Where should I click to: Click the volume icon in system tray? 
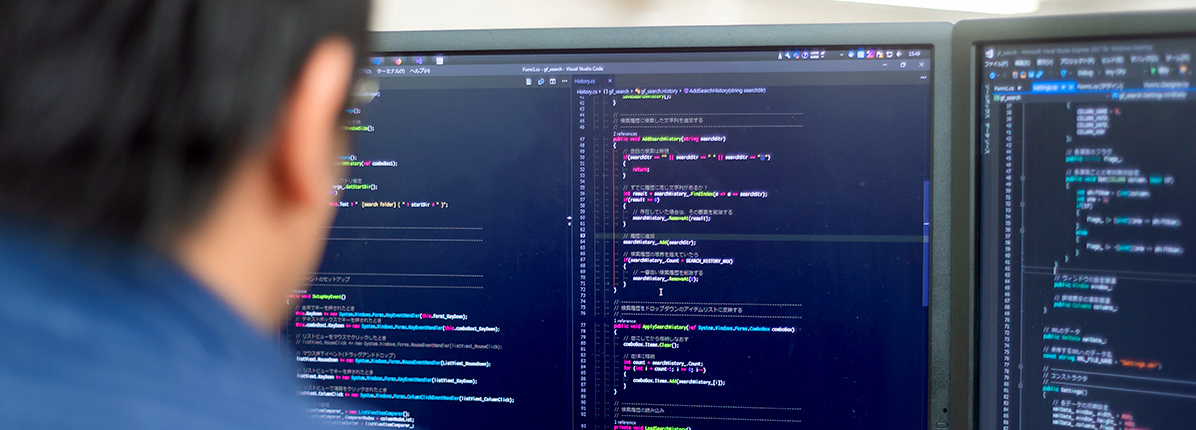(x=899, y=54)
